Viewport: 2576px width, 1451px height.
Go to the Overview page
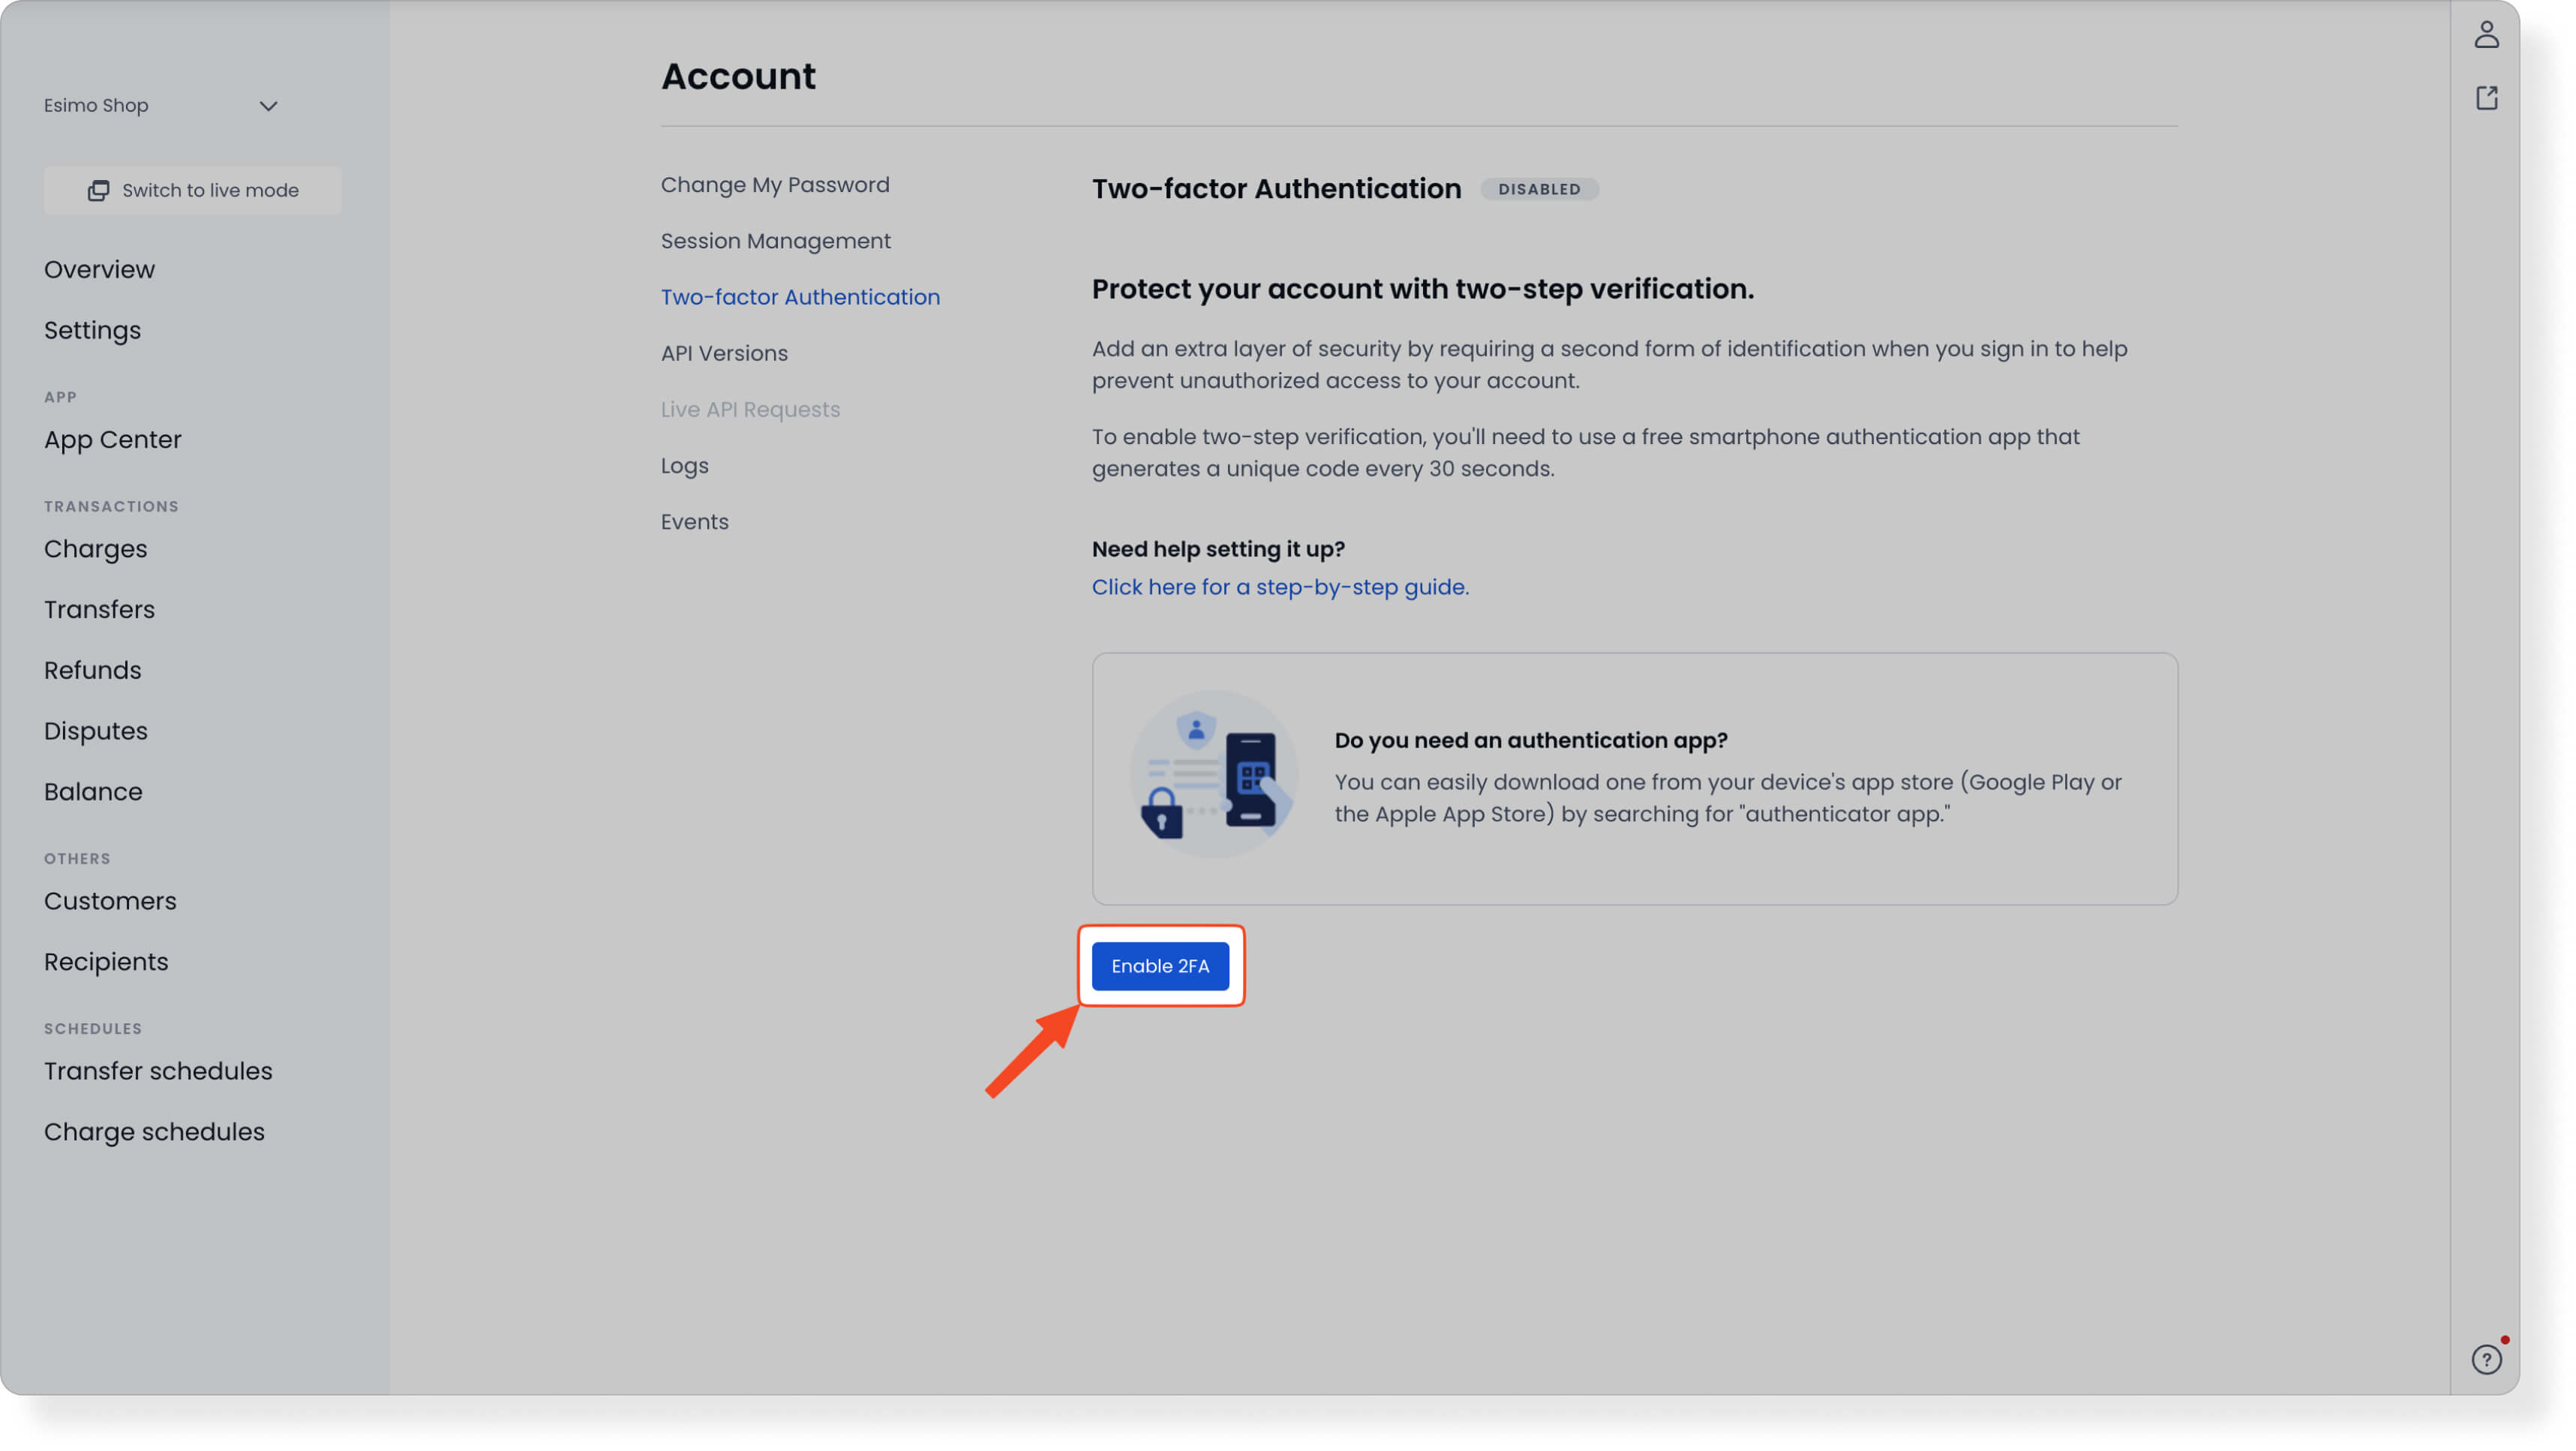tap(99, 269)
